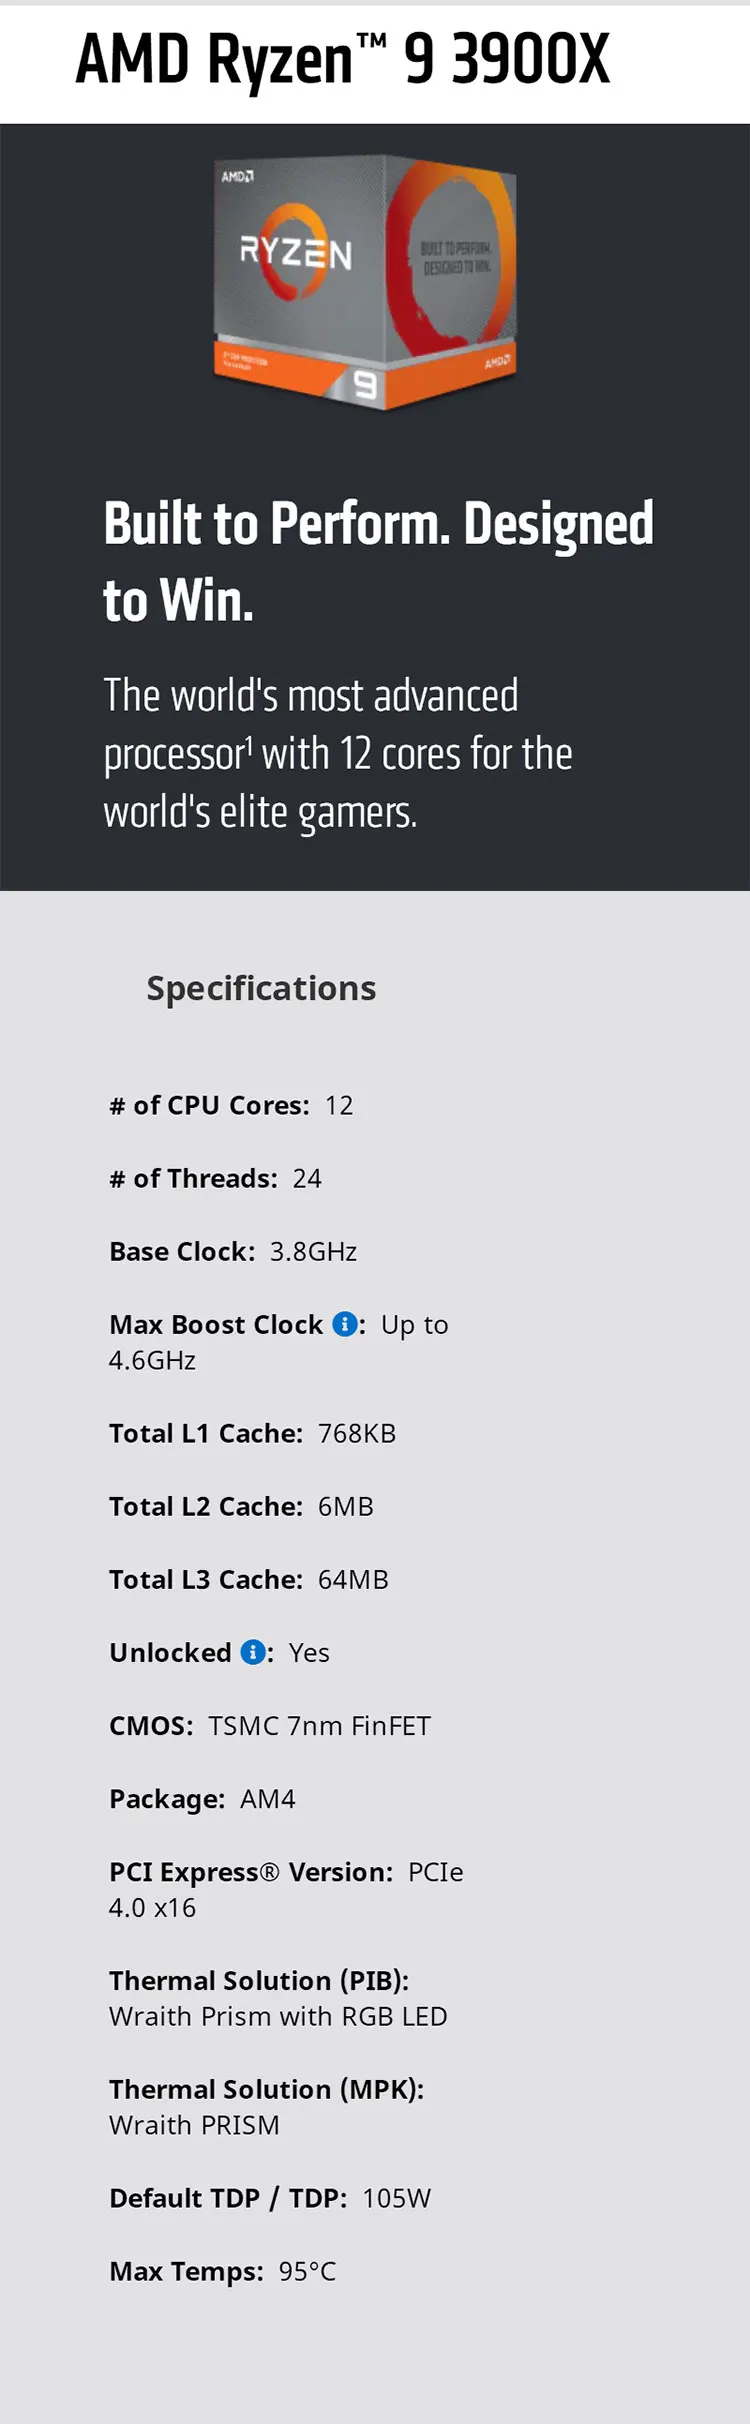Click the Default TDP 105W row
Viewport: 750px width, 2424px height.
point(270,2198)
